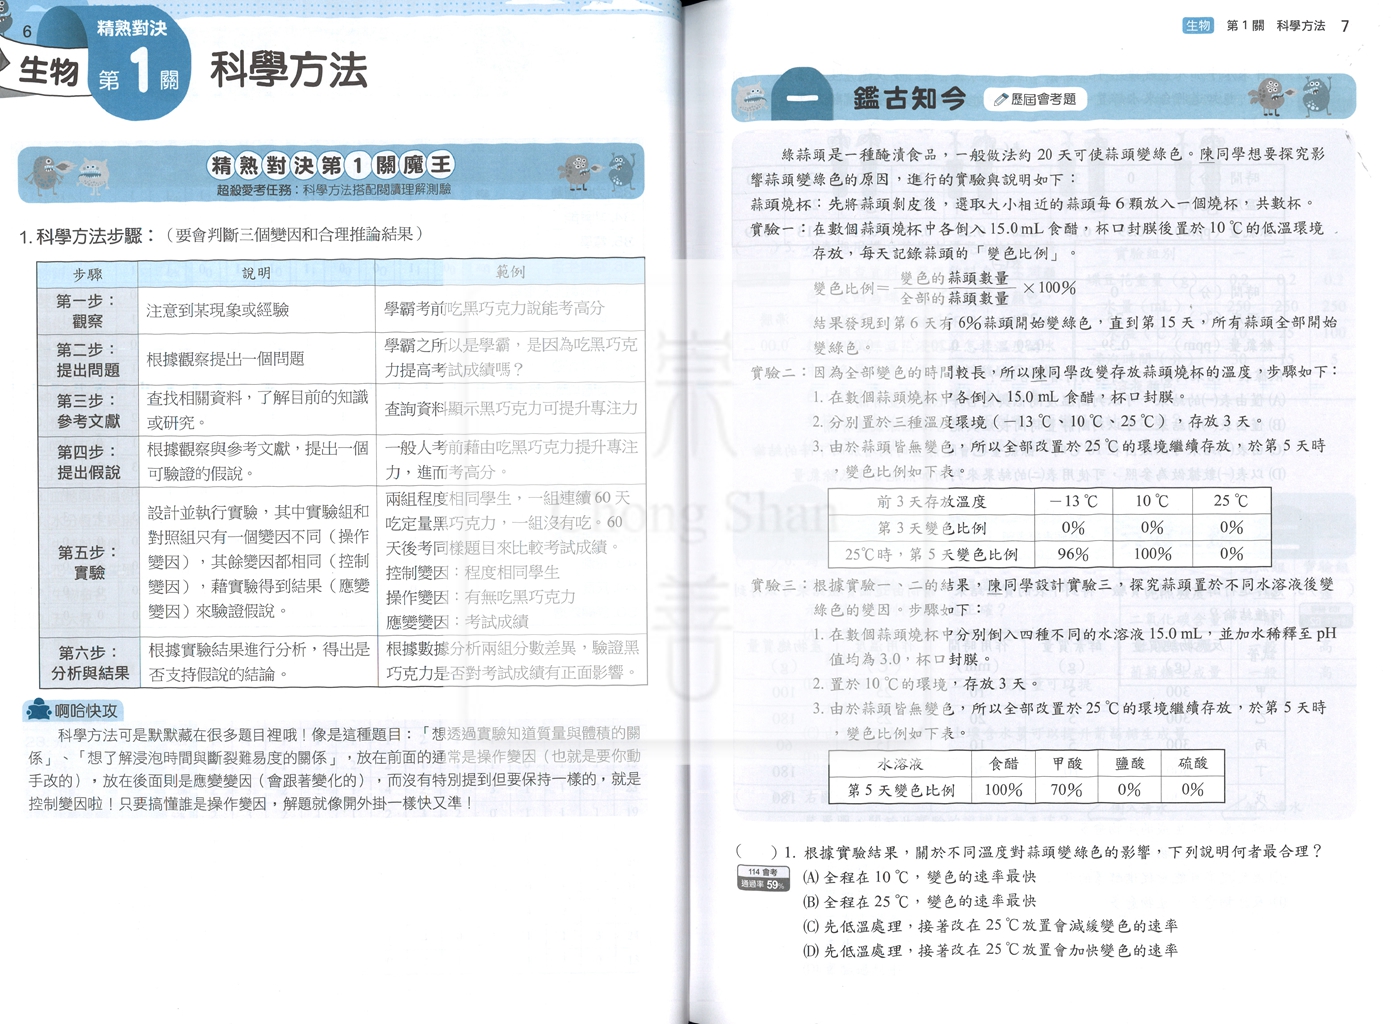Click the 第六步：分析與結果 cell

click(x=89, y=662)
